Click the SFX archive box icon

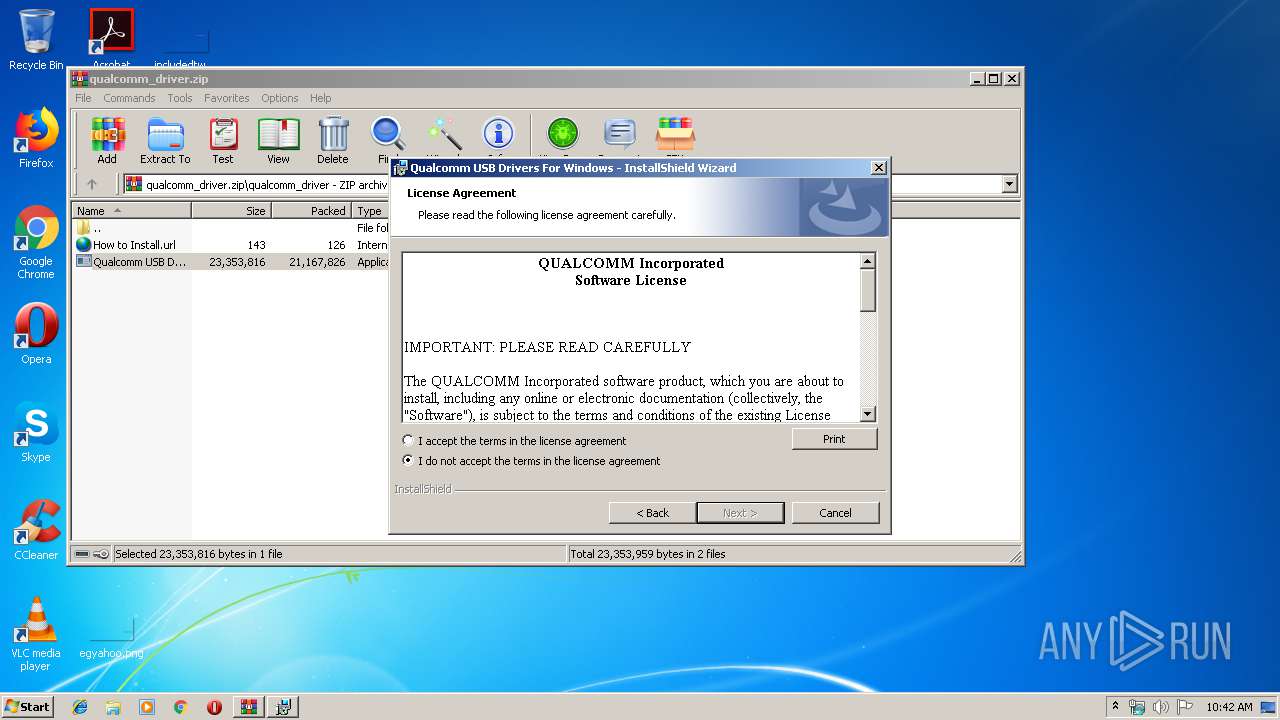point(675,135)
